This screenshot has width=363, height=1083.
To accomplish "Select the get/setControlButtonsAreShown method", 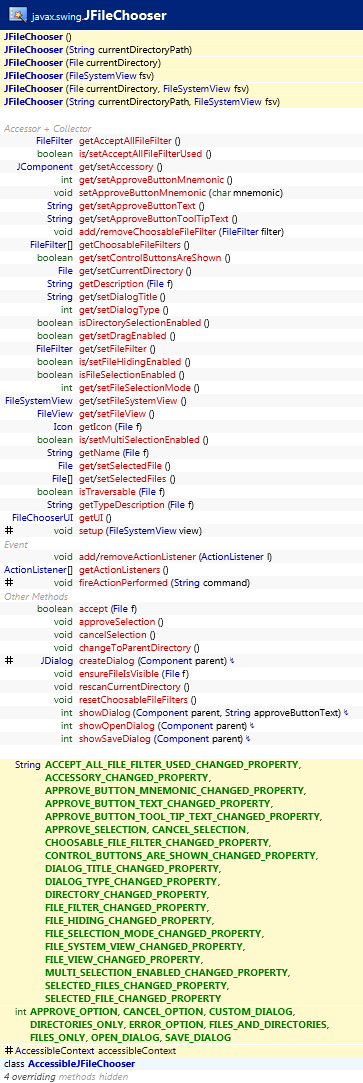I will click(x=155, y=258).
